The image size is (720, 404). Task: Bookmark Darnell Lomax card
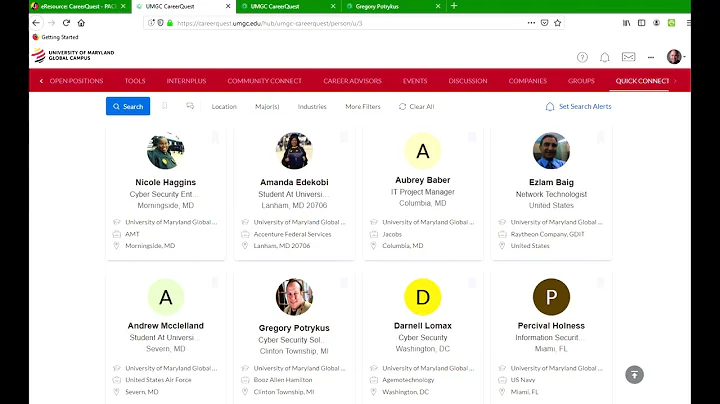tap(472, 282)
